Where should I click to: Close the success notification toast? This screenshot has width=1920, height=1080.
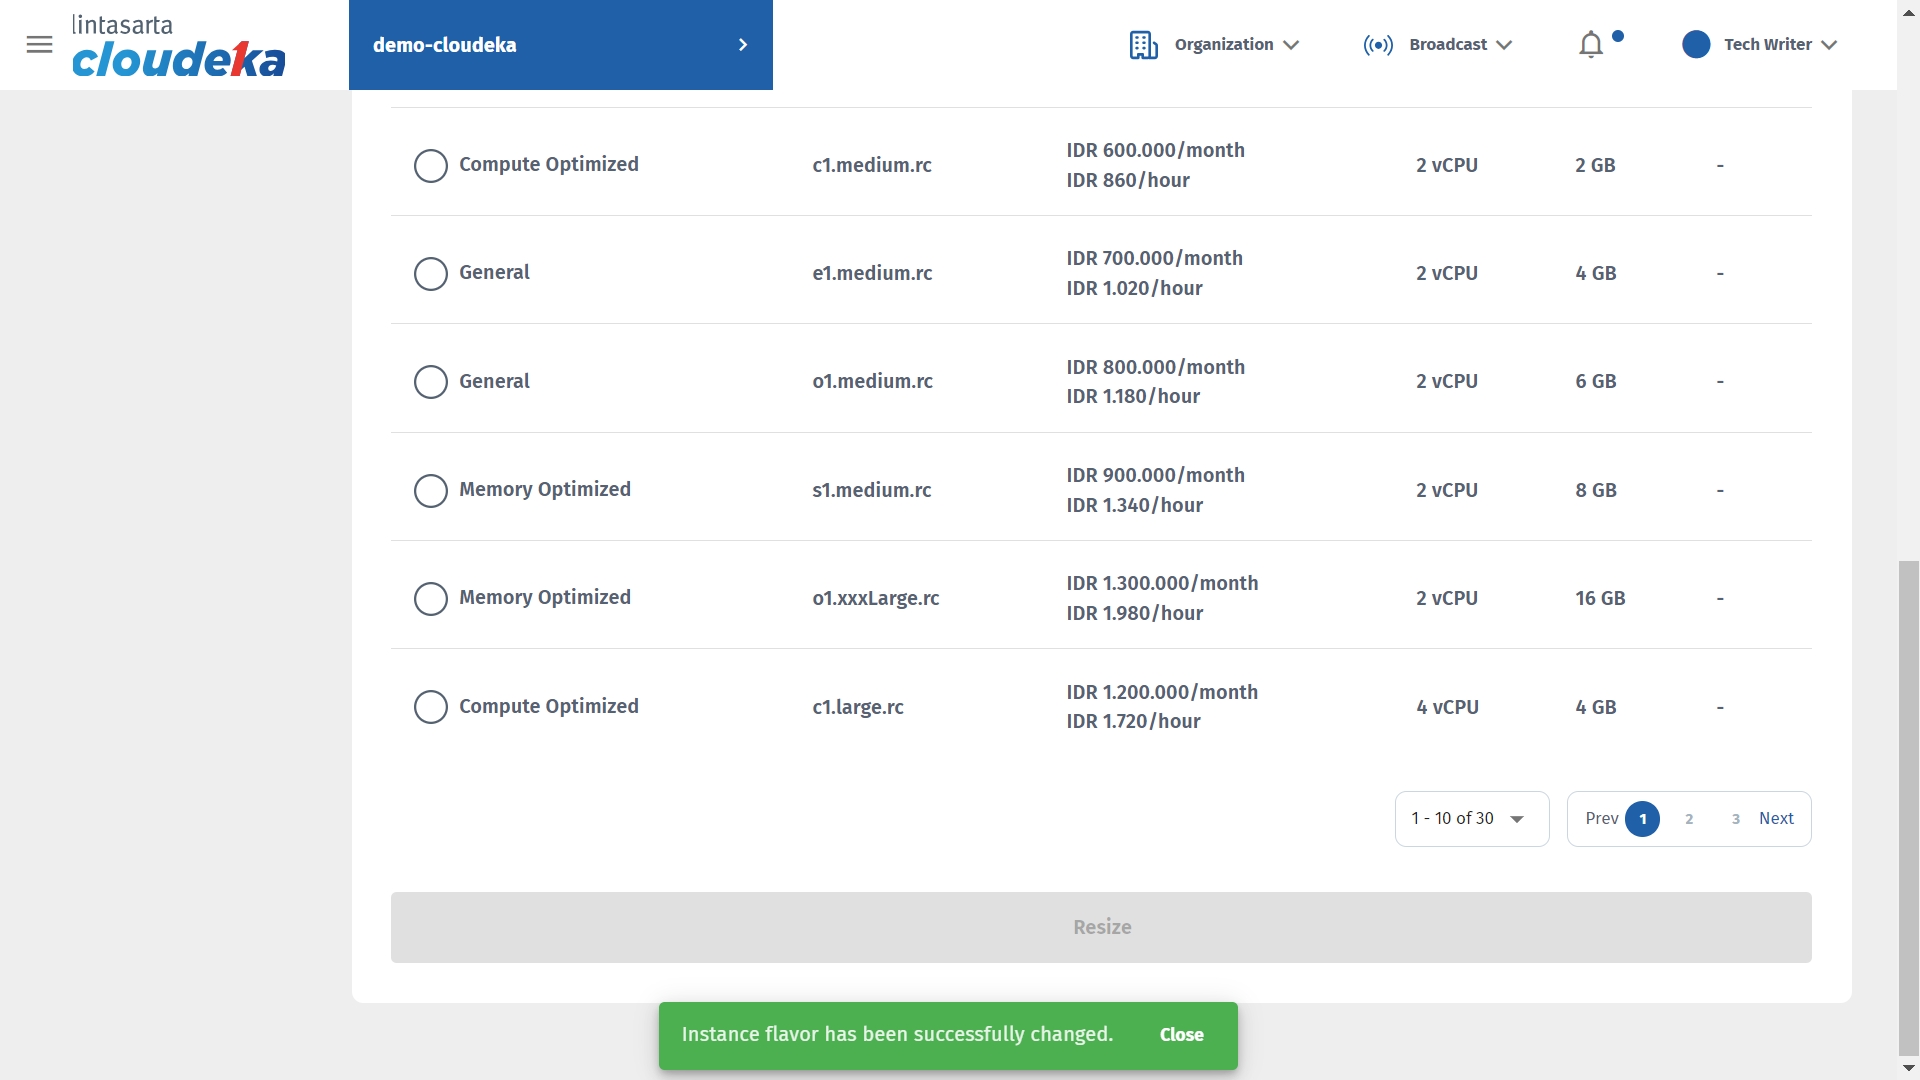pos(1181,1035)
